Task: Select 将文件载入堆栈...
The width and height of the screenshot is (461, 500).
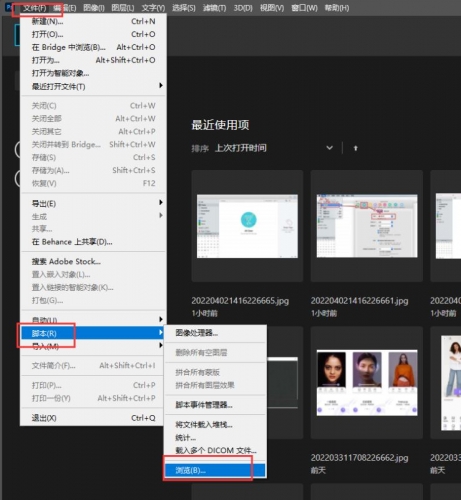Action: pos(215,425)
